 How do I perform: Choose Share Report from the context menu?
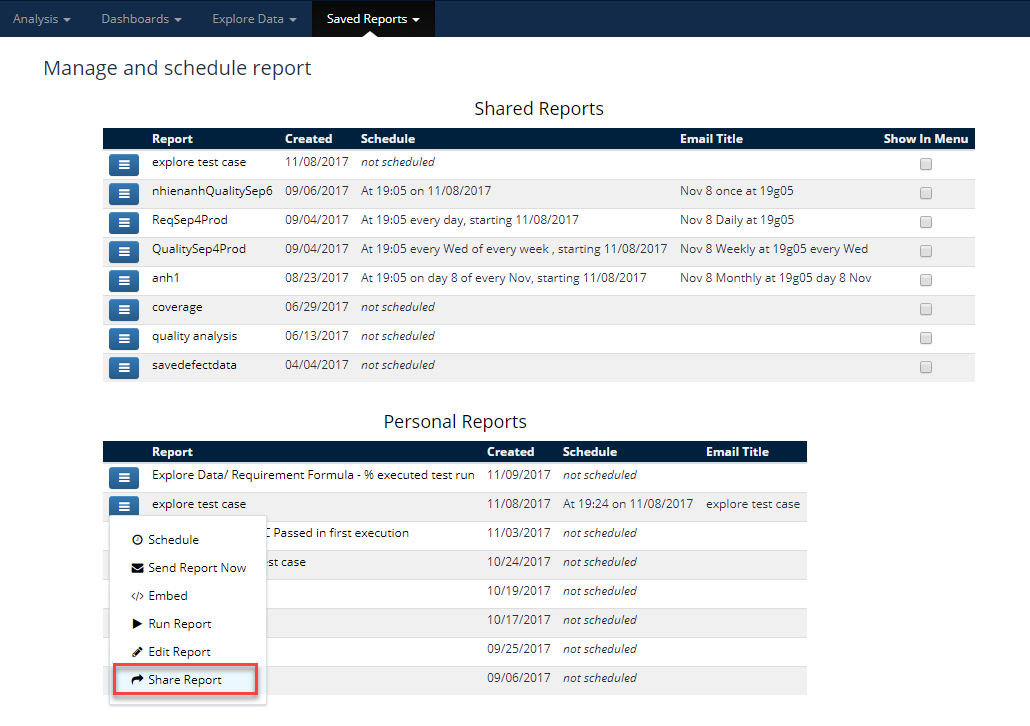pyautogui.click(x=185, y=679)
